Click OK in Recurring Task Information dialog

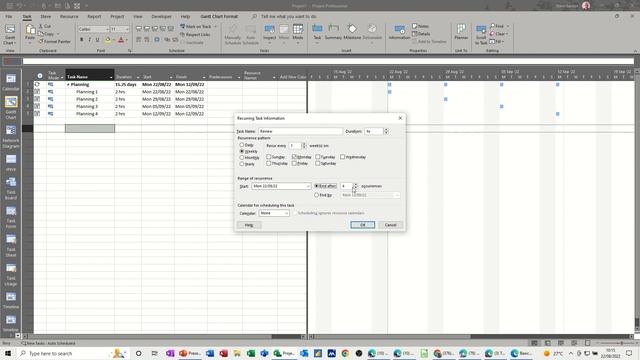(x=362, y=225)
